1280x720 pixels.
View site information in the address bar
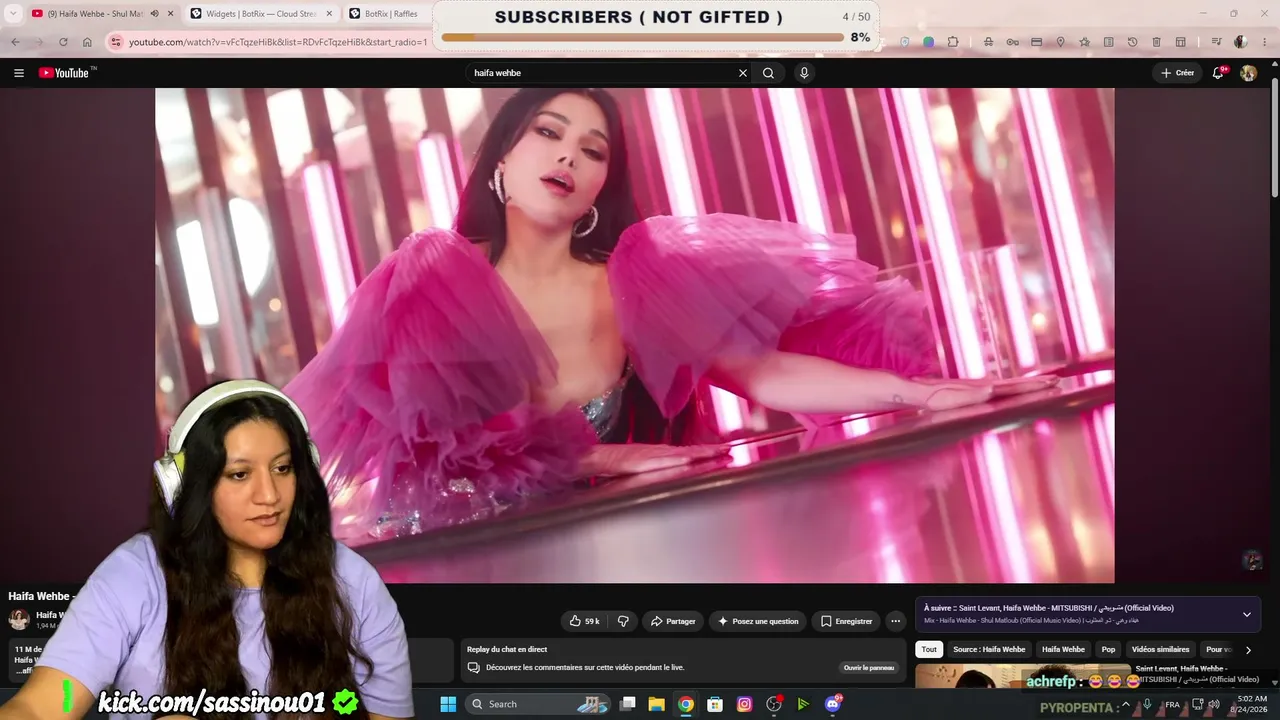pyautogui.click(x=115, y=42)
